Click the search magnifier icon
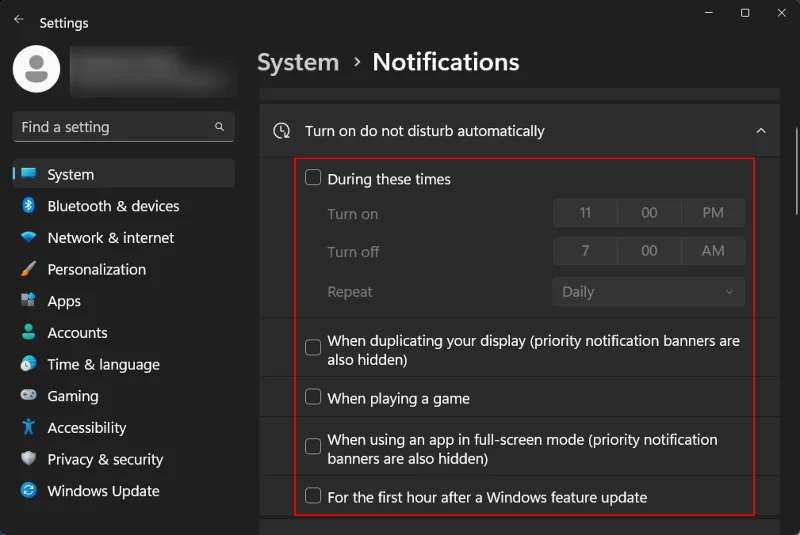This screenshot has height=535, width=800. [219, 126]
